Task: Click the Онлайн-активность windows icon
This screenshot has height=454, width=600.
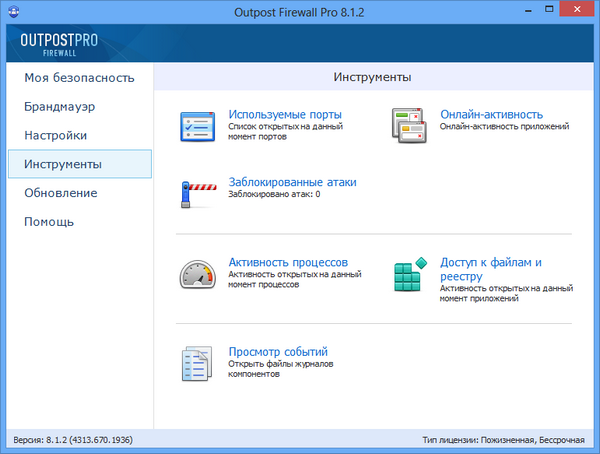Action: 410,126
